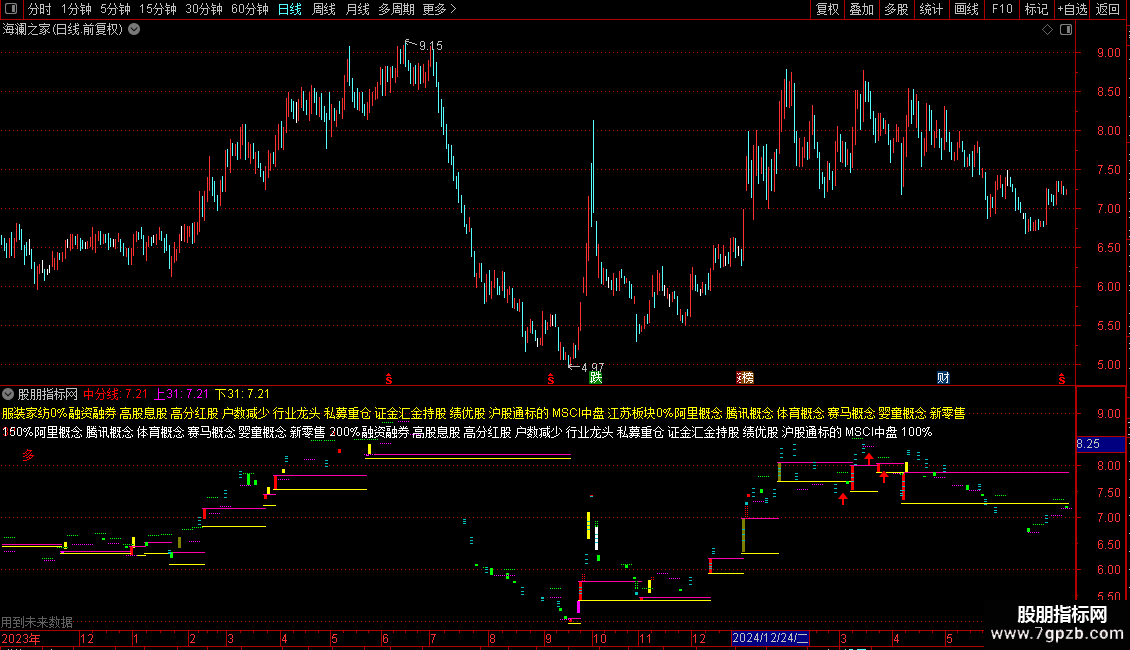The image size is (1130, 650).
Task: Click the 4.97 low price label
Action: tap(592, 368)
